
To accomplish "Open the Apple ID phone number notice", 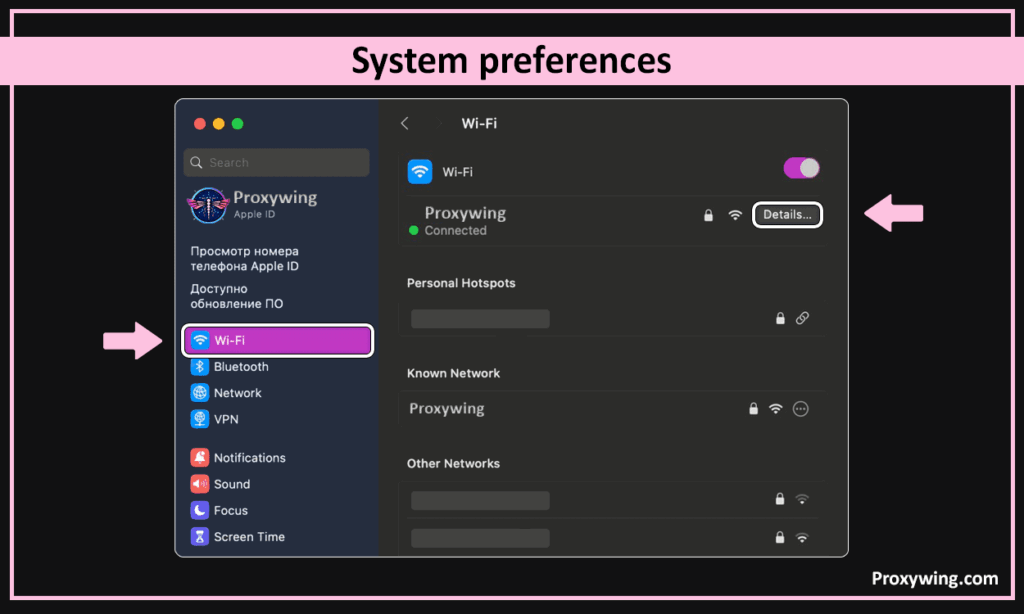I will 245,258.
